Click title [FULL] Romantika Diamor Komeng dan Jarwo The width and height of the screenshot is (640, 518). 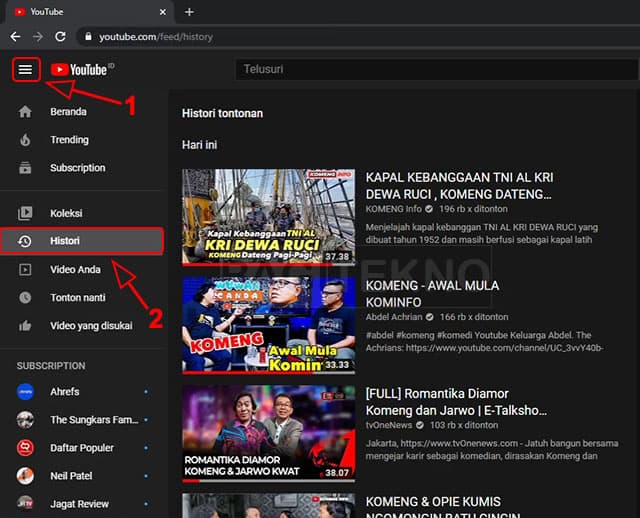456,402
